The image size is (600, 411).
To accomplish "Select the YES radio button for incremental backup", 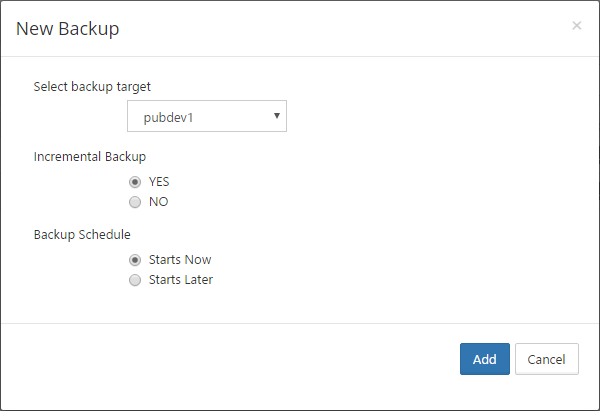I will click(x=135, y=182).
